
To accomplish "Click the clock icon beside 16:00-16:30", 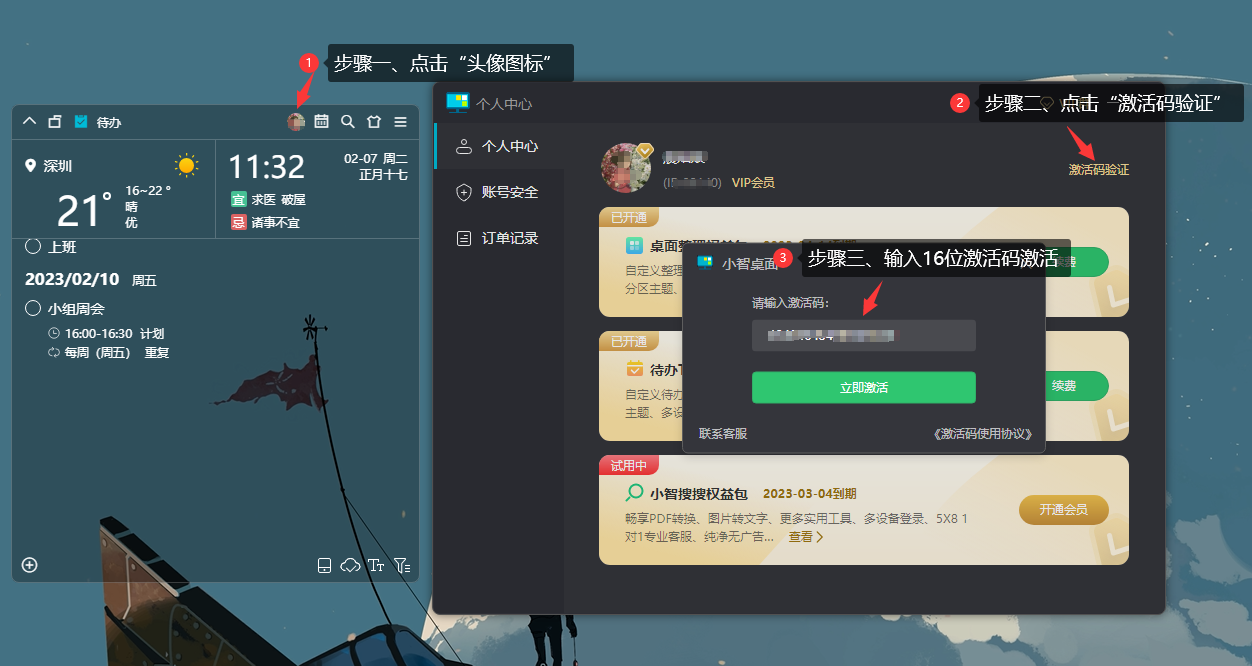I will 53,333.
